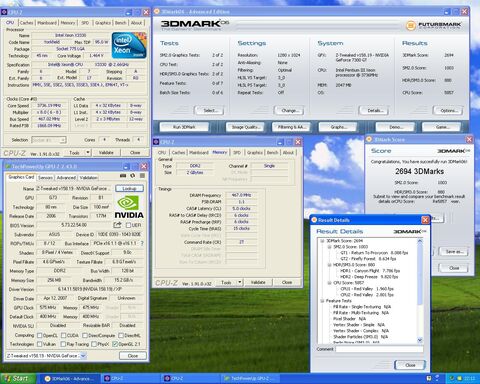This screenshot has height=384, width=480.
Task: Toggle the Ray Tracing checkbox
Action: (x=63, y=344)
